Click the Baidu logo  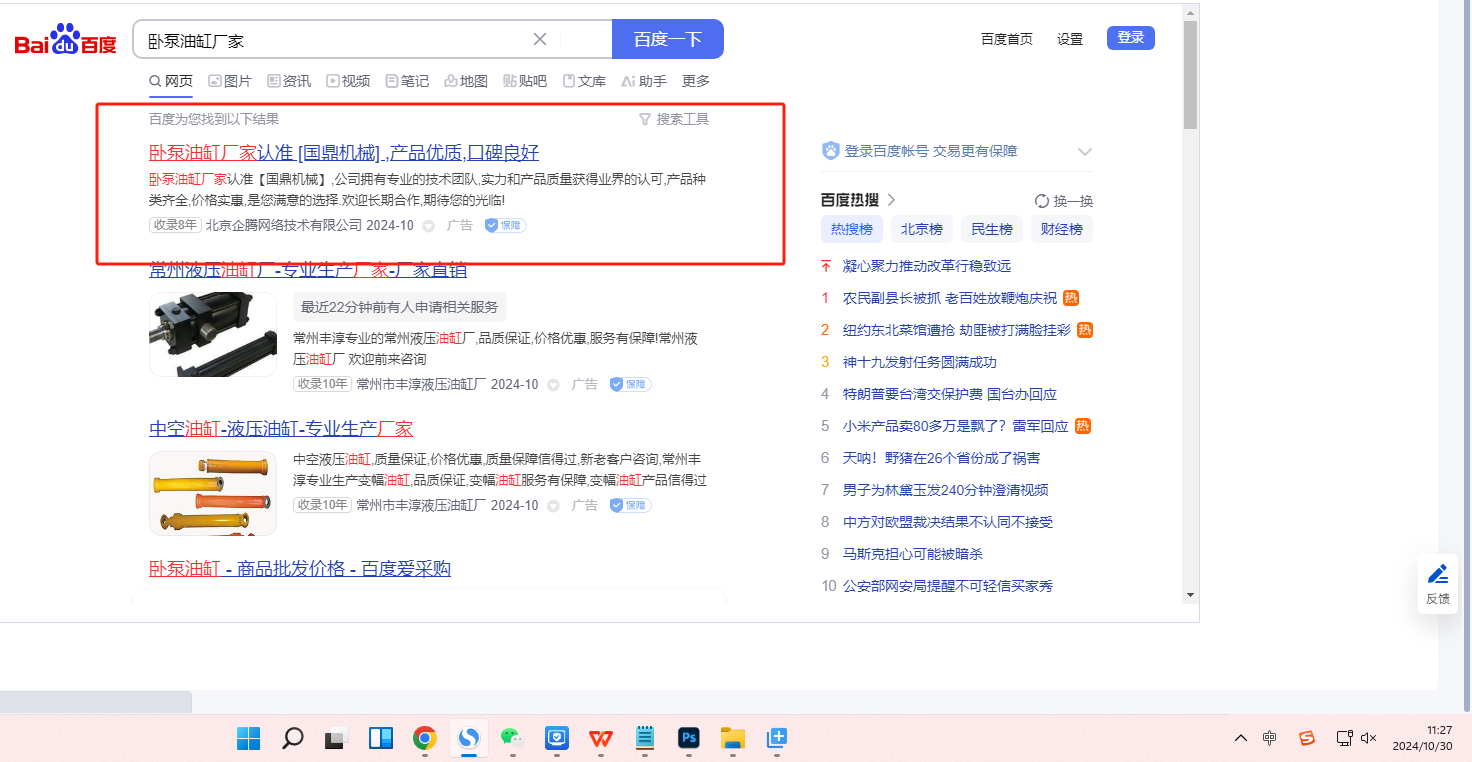pos(66,40)
